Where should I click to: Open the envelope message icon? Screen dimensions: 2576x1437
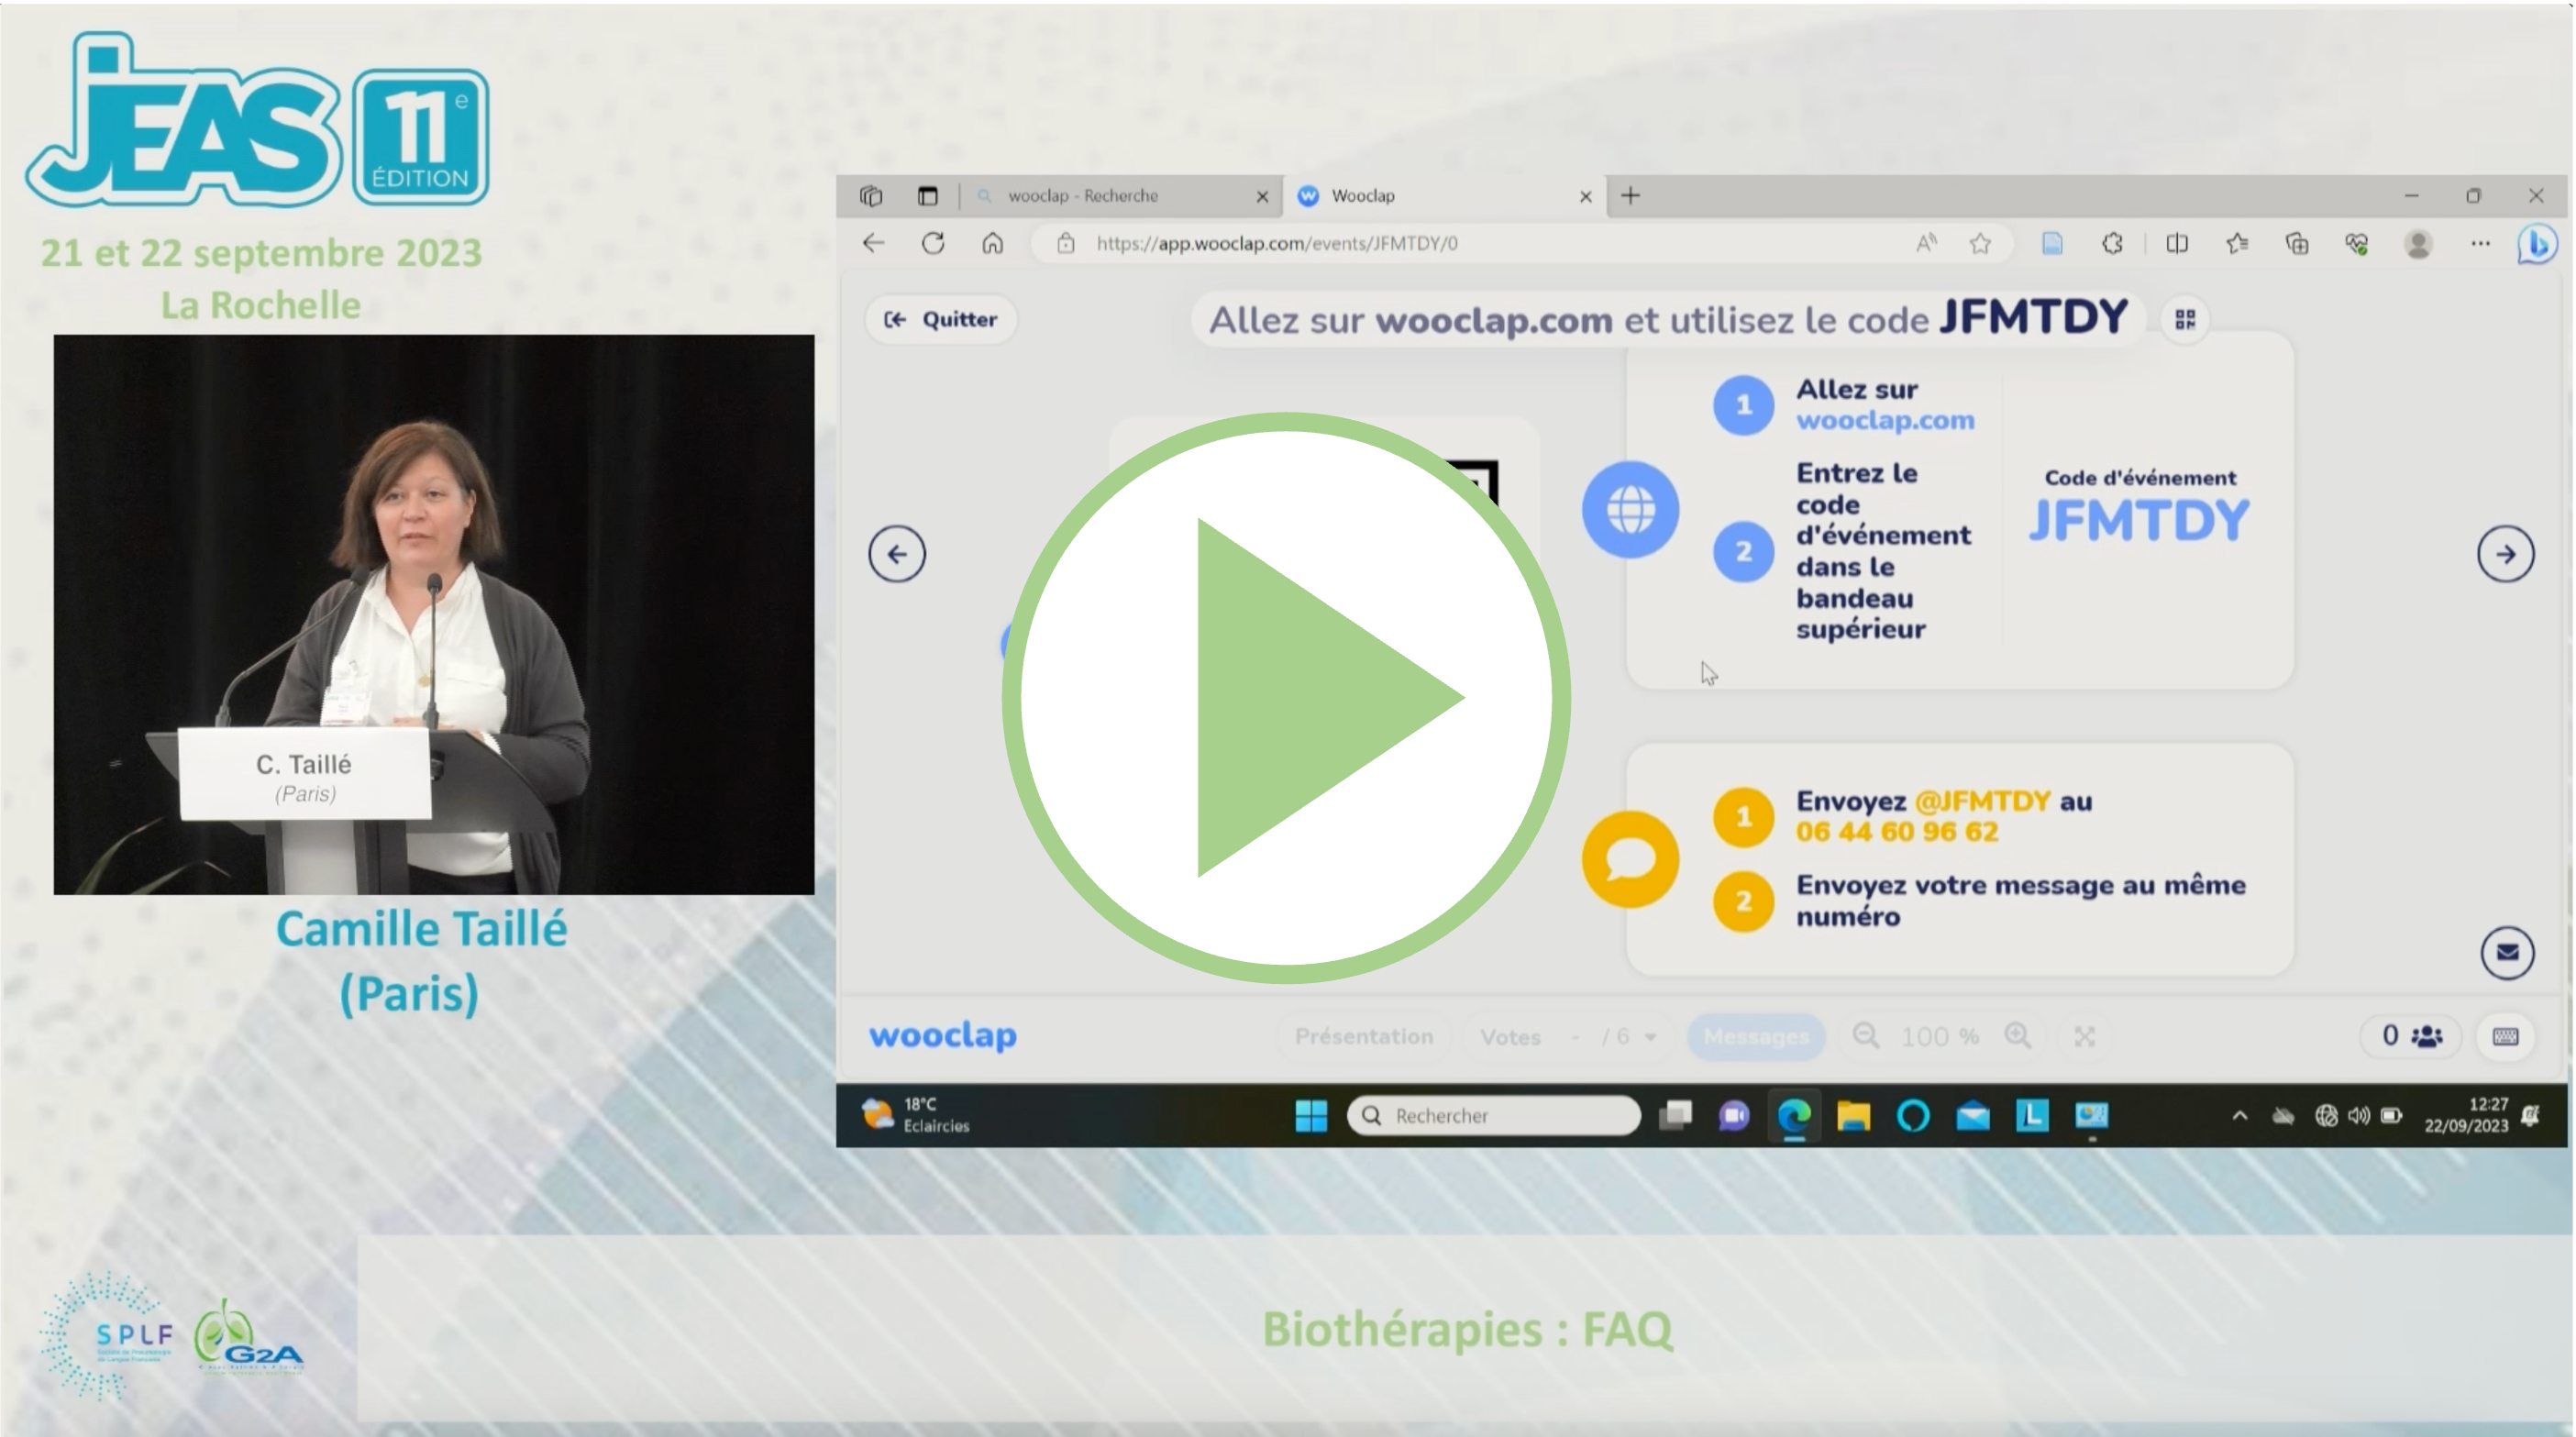[x=2507, y=952]
